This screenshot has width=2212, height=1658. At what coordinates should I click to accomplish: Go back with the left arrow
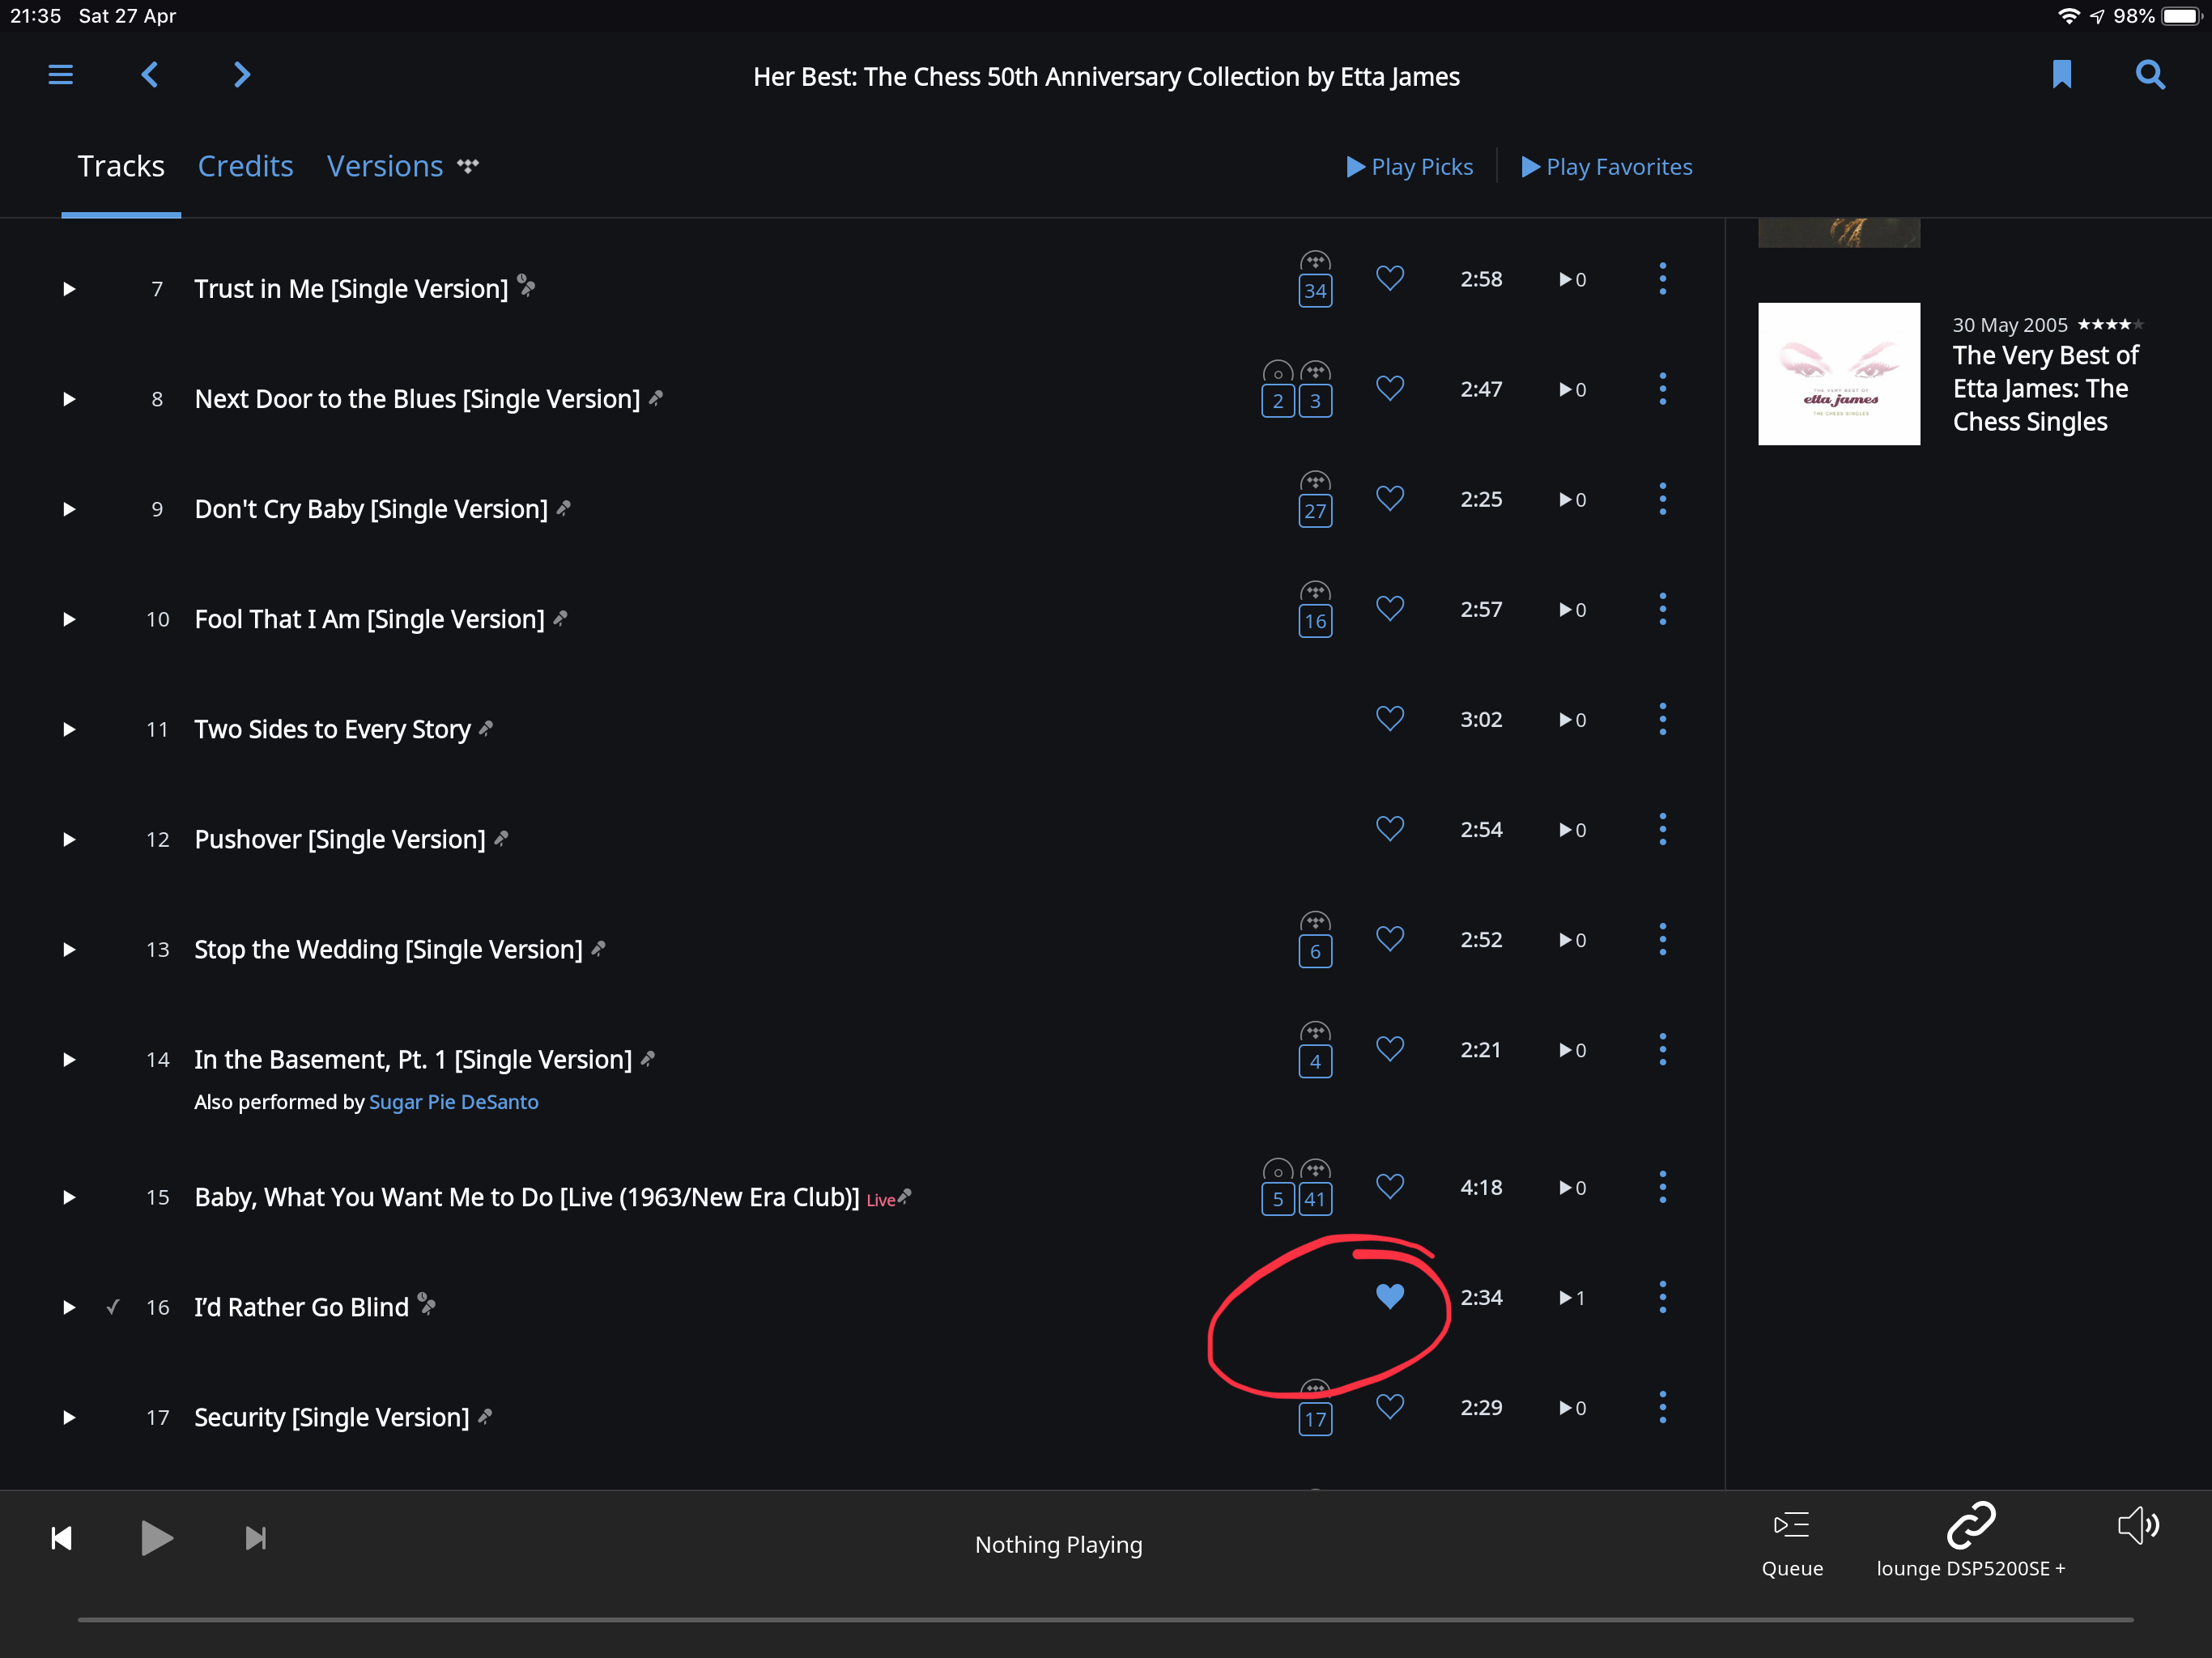150,75
